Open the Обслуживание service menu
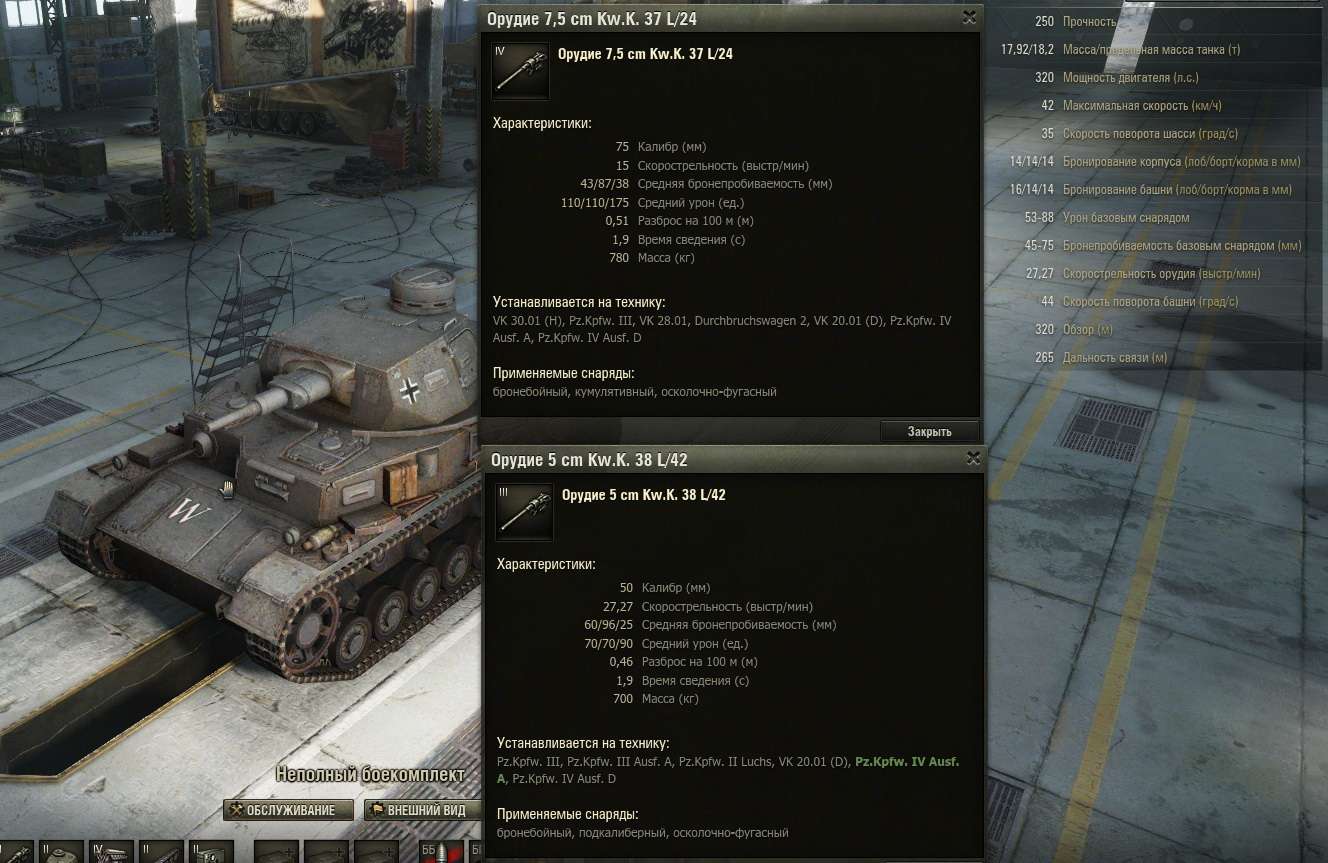Screen dimensions: 1328x863 pyautogui.click(x=288, y=810)
